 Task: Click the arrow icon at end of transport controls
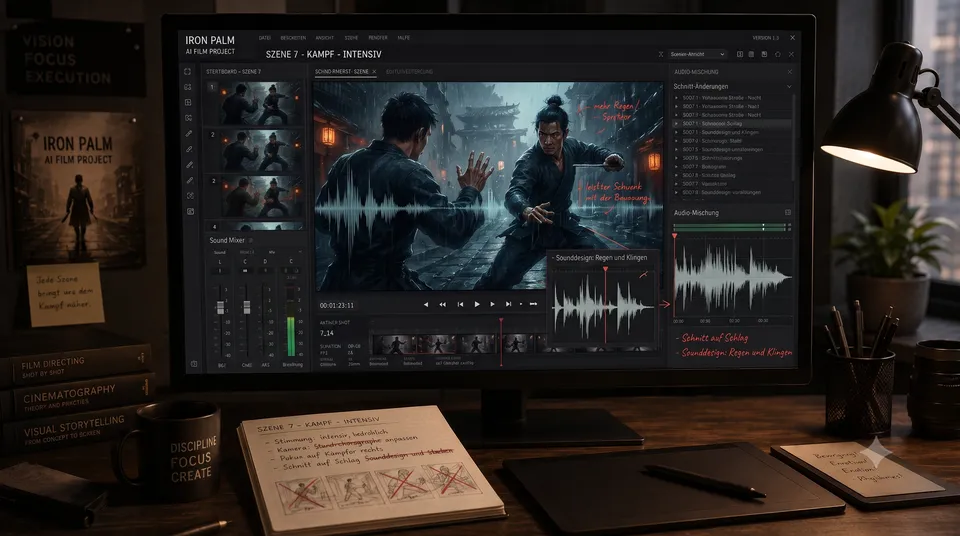(x=533, y=304)
